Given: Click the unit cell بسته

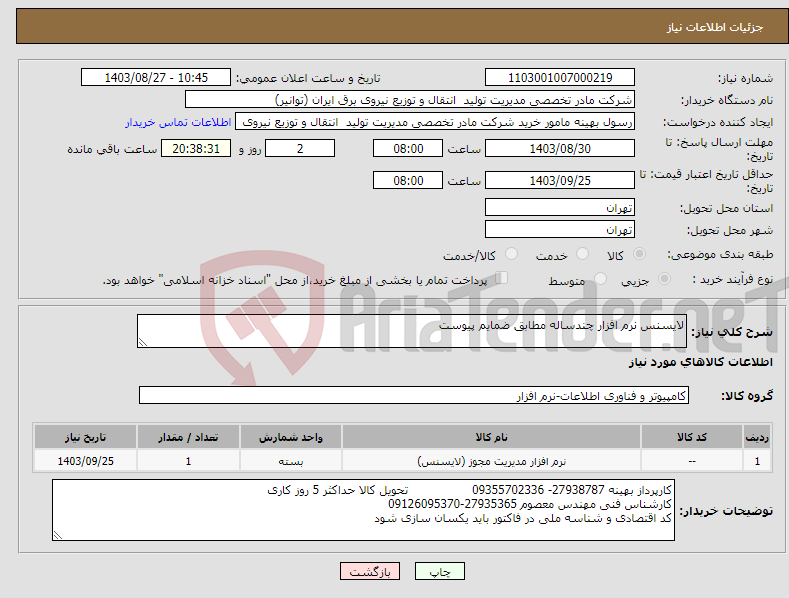Looking at the screenshot, I should (x=291, y=461).
